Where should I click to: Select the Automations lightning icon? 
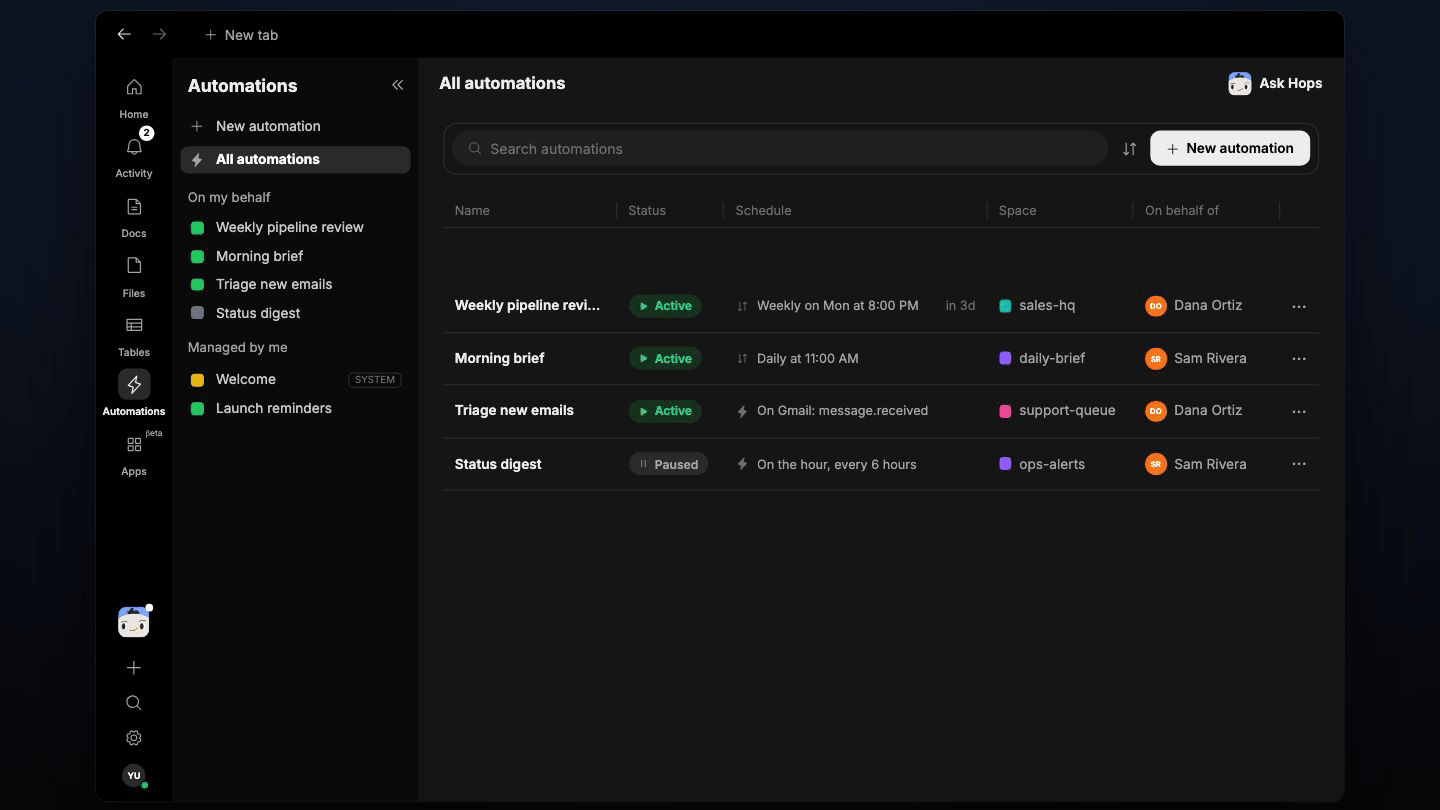(x=134, y=385)
